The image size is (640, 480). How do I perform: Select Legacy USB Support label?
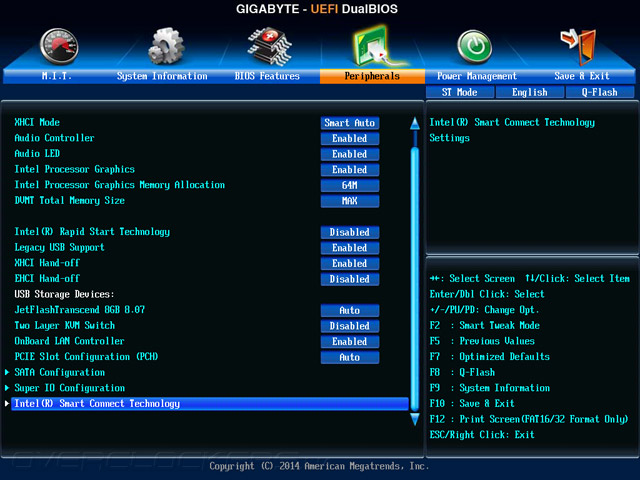59,247
